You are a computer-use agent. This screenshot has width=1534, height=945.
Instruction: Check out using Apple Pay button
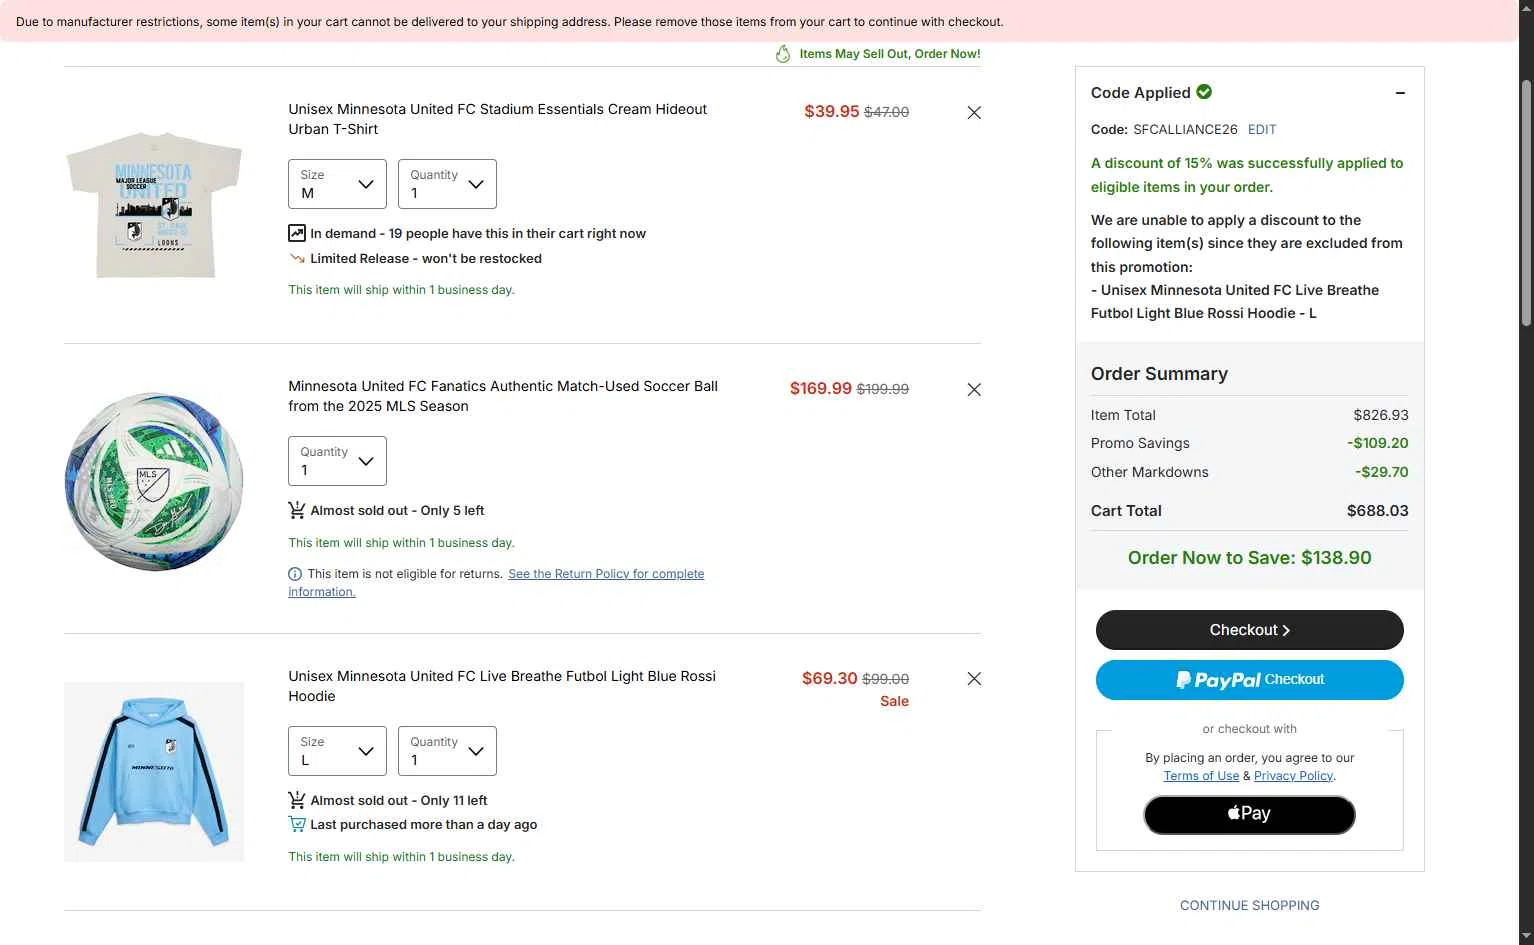coord(1249,814)
